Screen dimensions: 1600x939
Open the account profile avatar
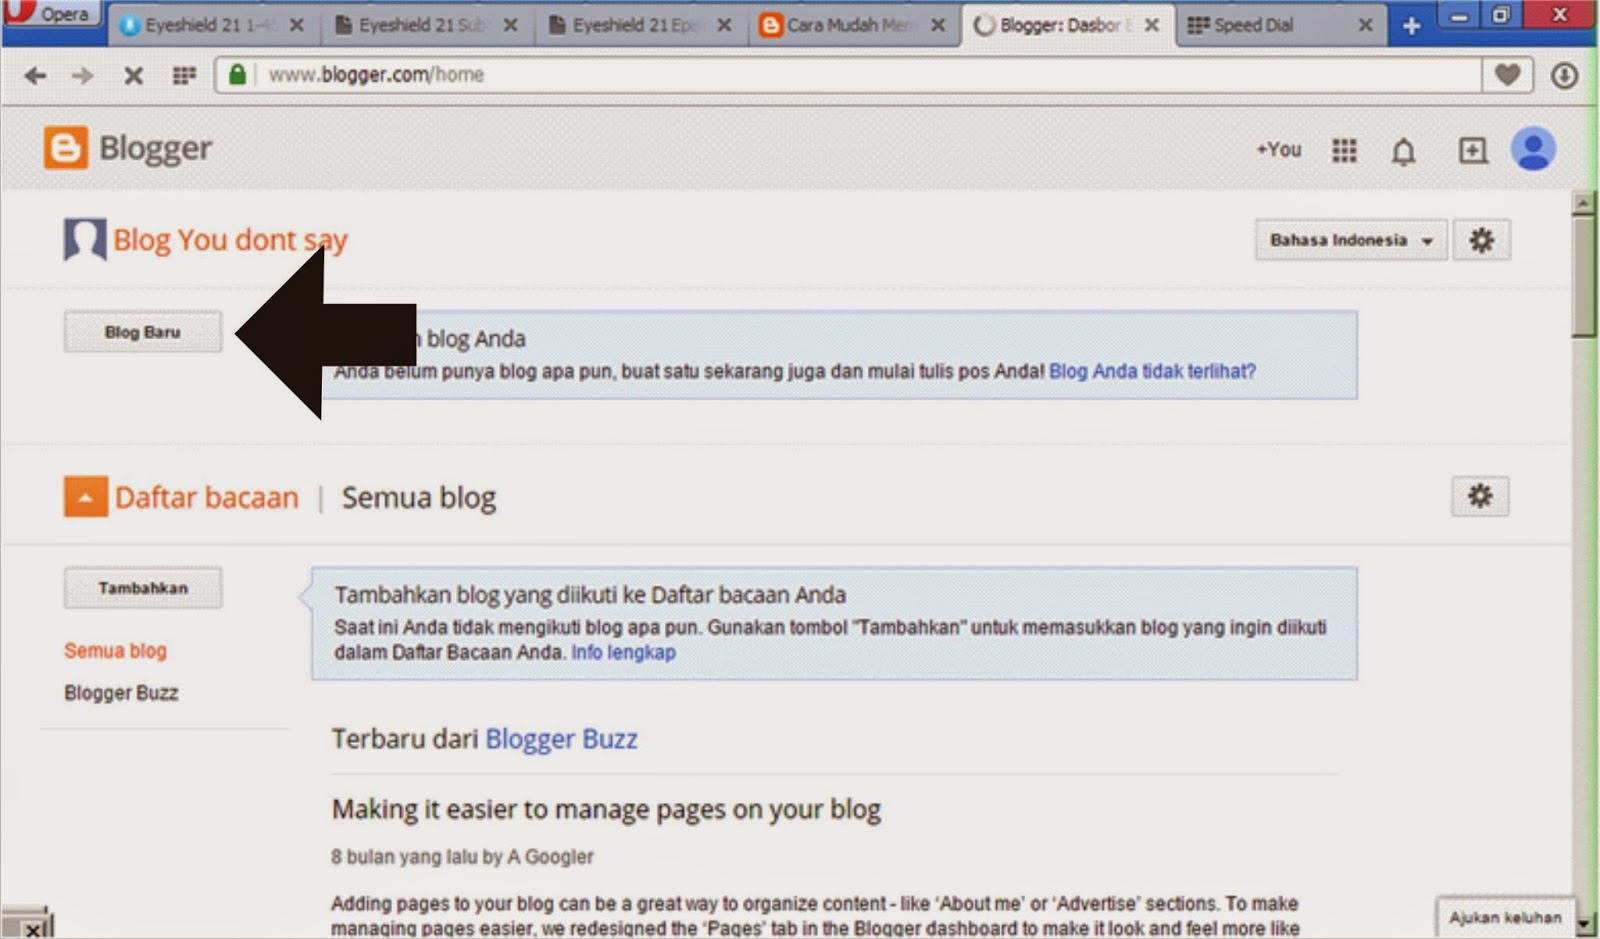pos(1533,149)
